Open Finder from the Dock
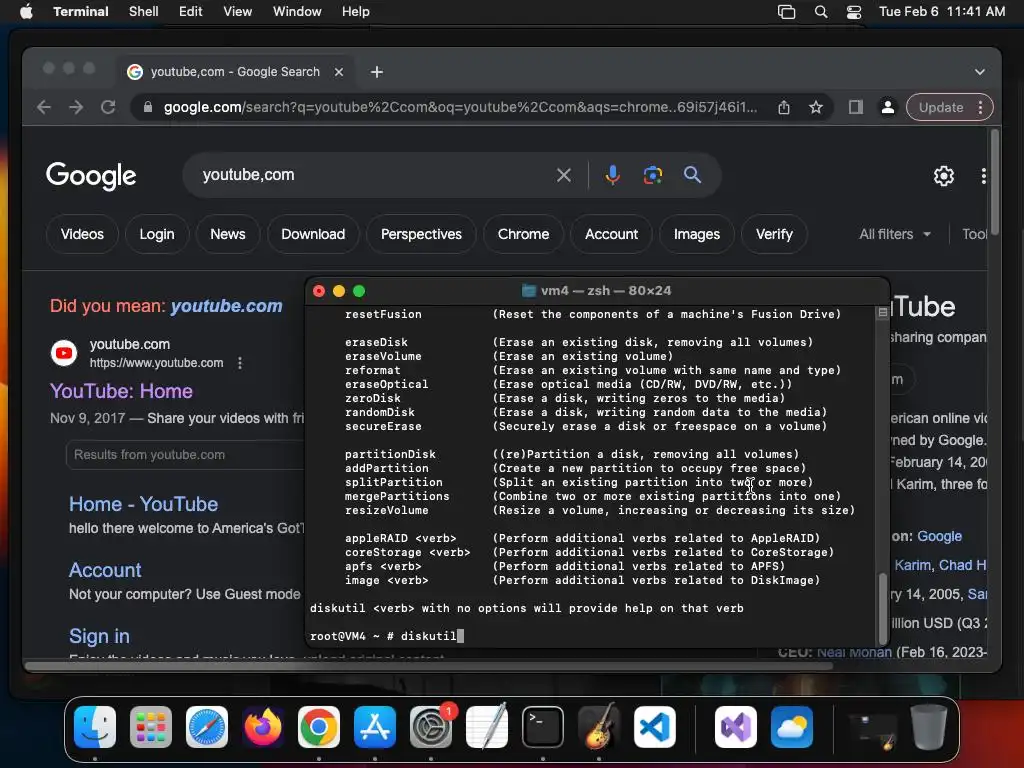The height and width of the screenshot is (768, 1024). click(95, 727)
